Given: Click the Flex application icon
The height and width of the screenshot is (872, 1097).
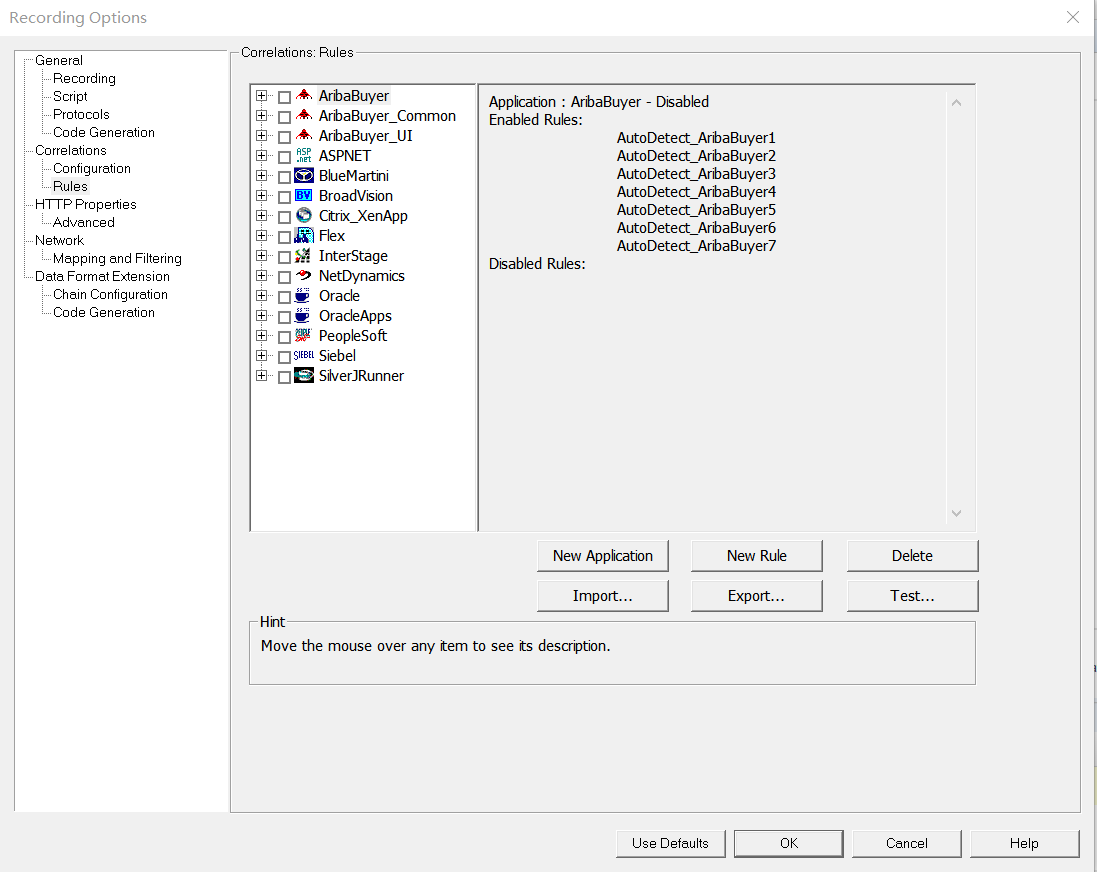Looking at the screenshot, I should [x=304, y=235].
